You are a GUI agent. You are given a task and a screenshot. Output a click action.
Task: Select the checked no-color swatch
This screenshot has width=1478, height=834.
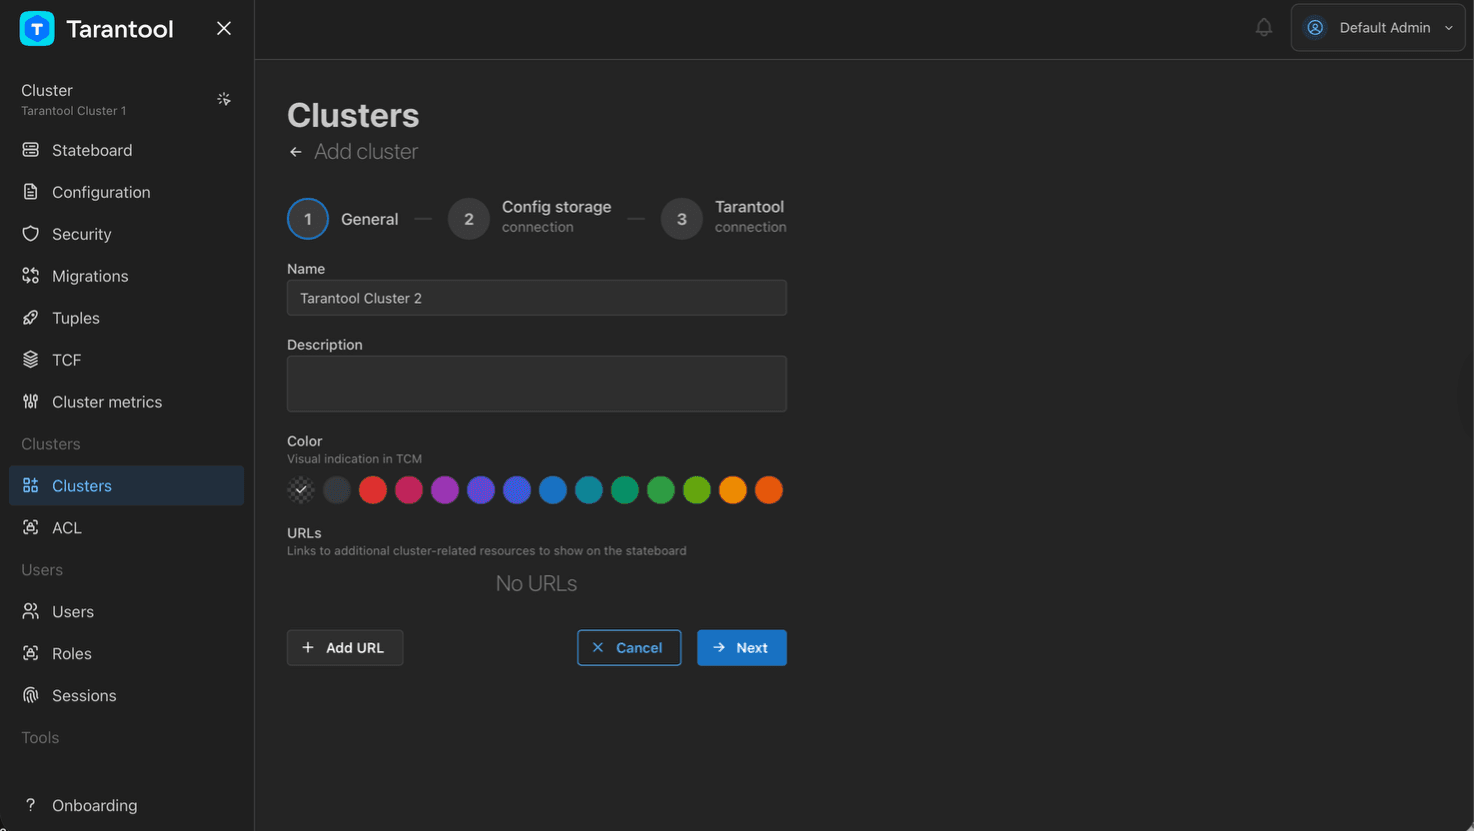click(x=301, y=490)
